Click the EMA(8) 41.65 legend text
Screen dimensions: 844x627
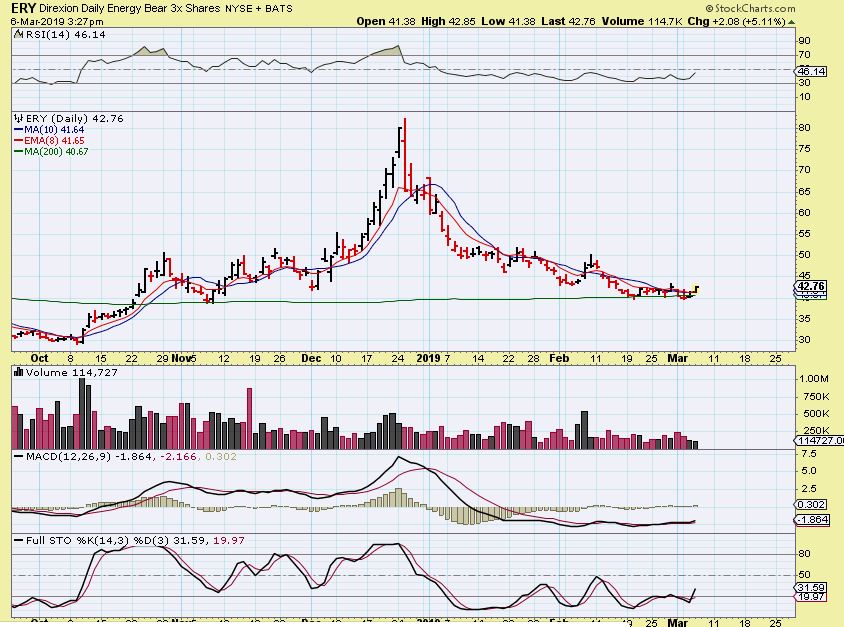(54, 140)
